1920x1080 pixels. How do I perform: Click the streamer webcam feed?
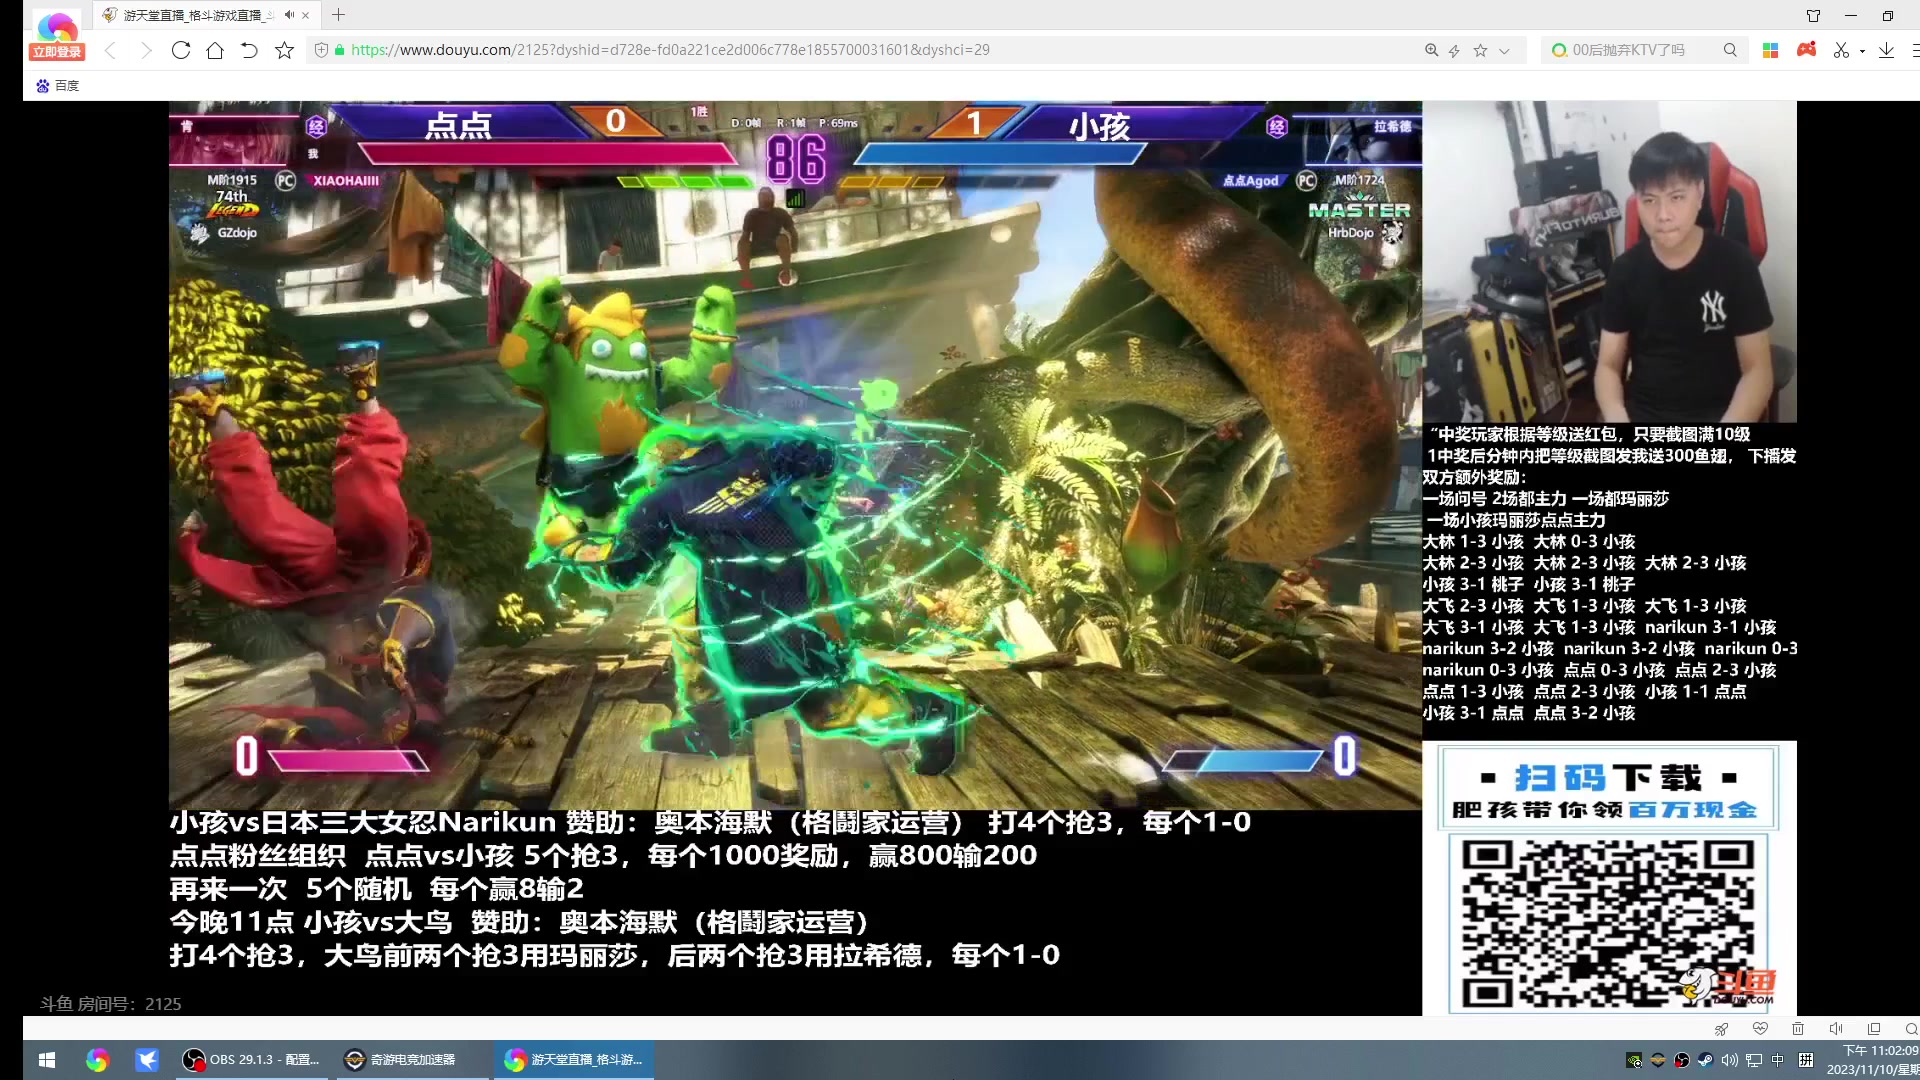[1609, 262]
